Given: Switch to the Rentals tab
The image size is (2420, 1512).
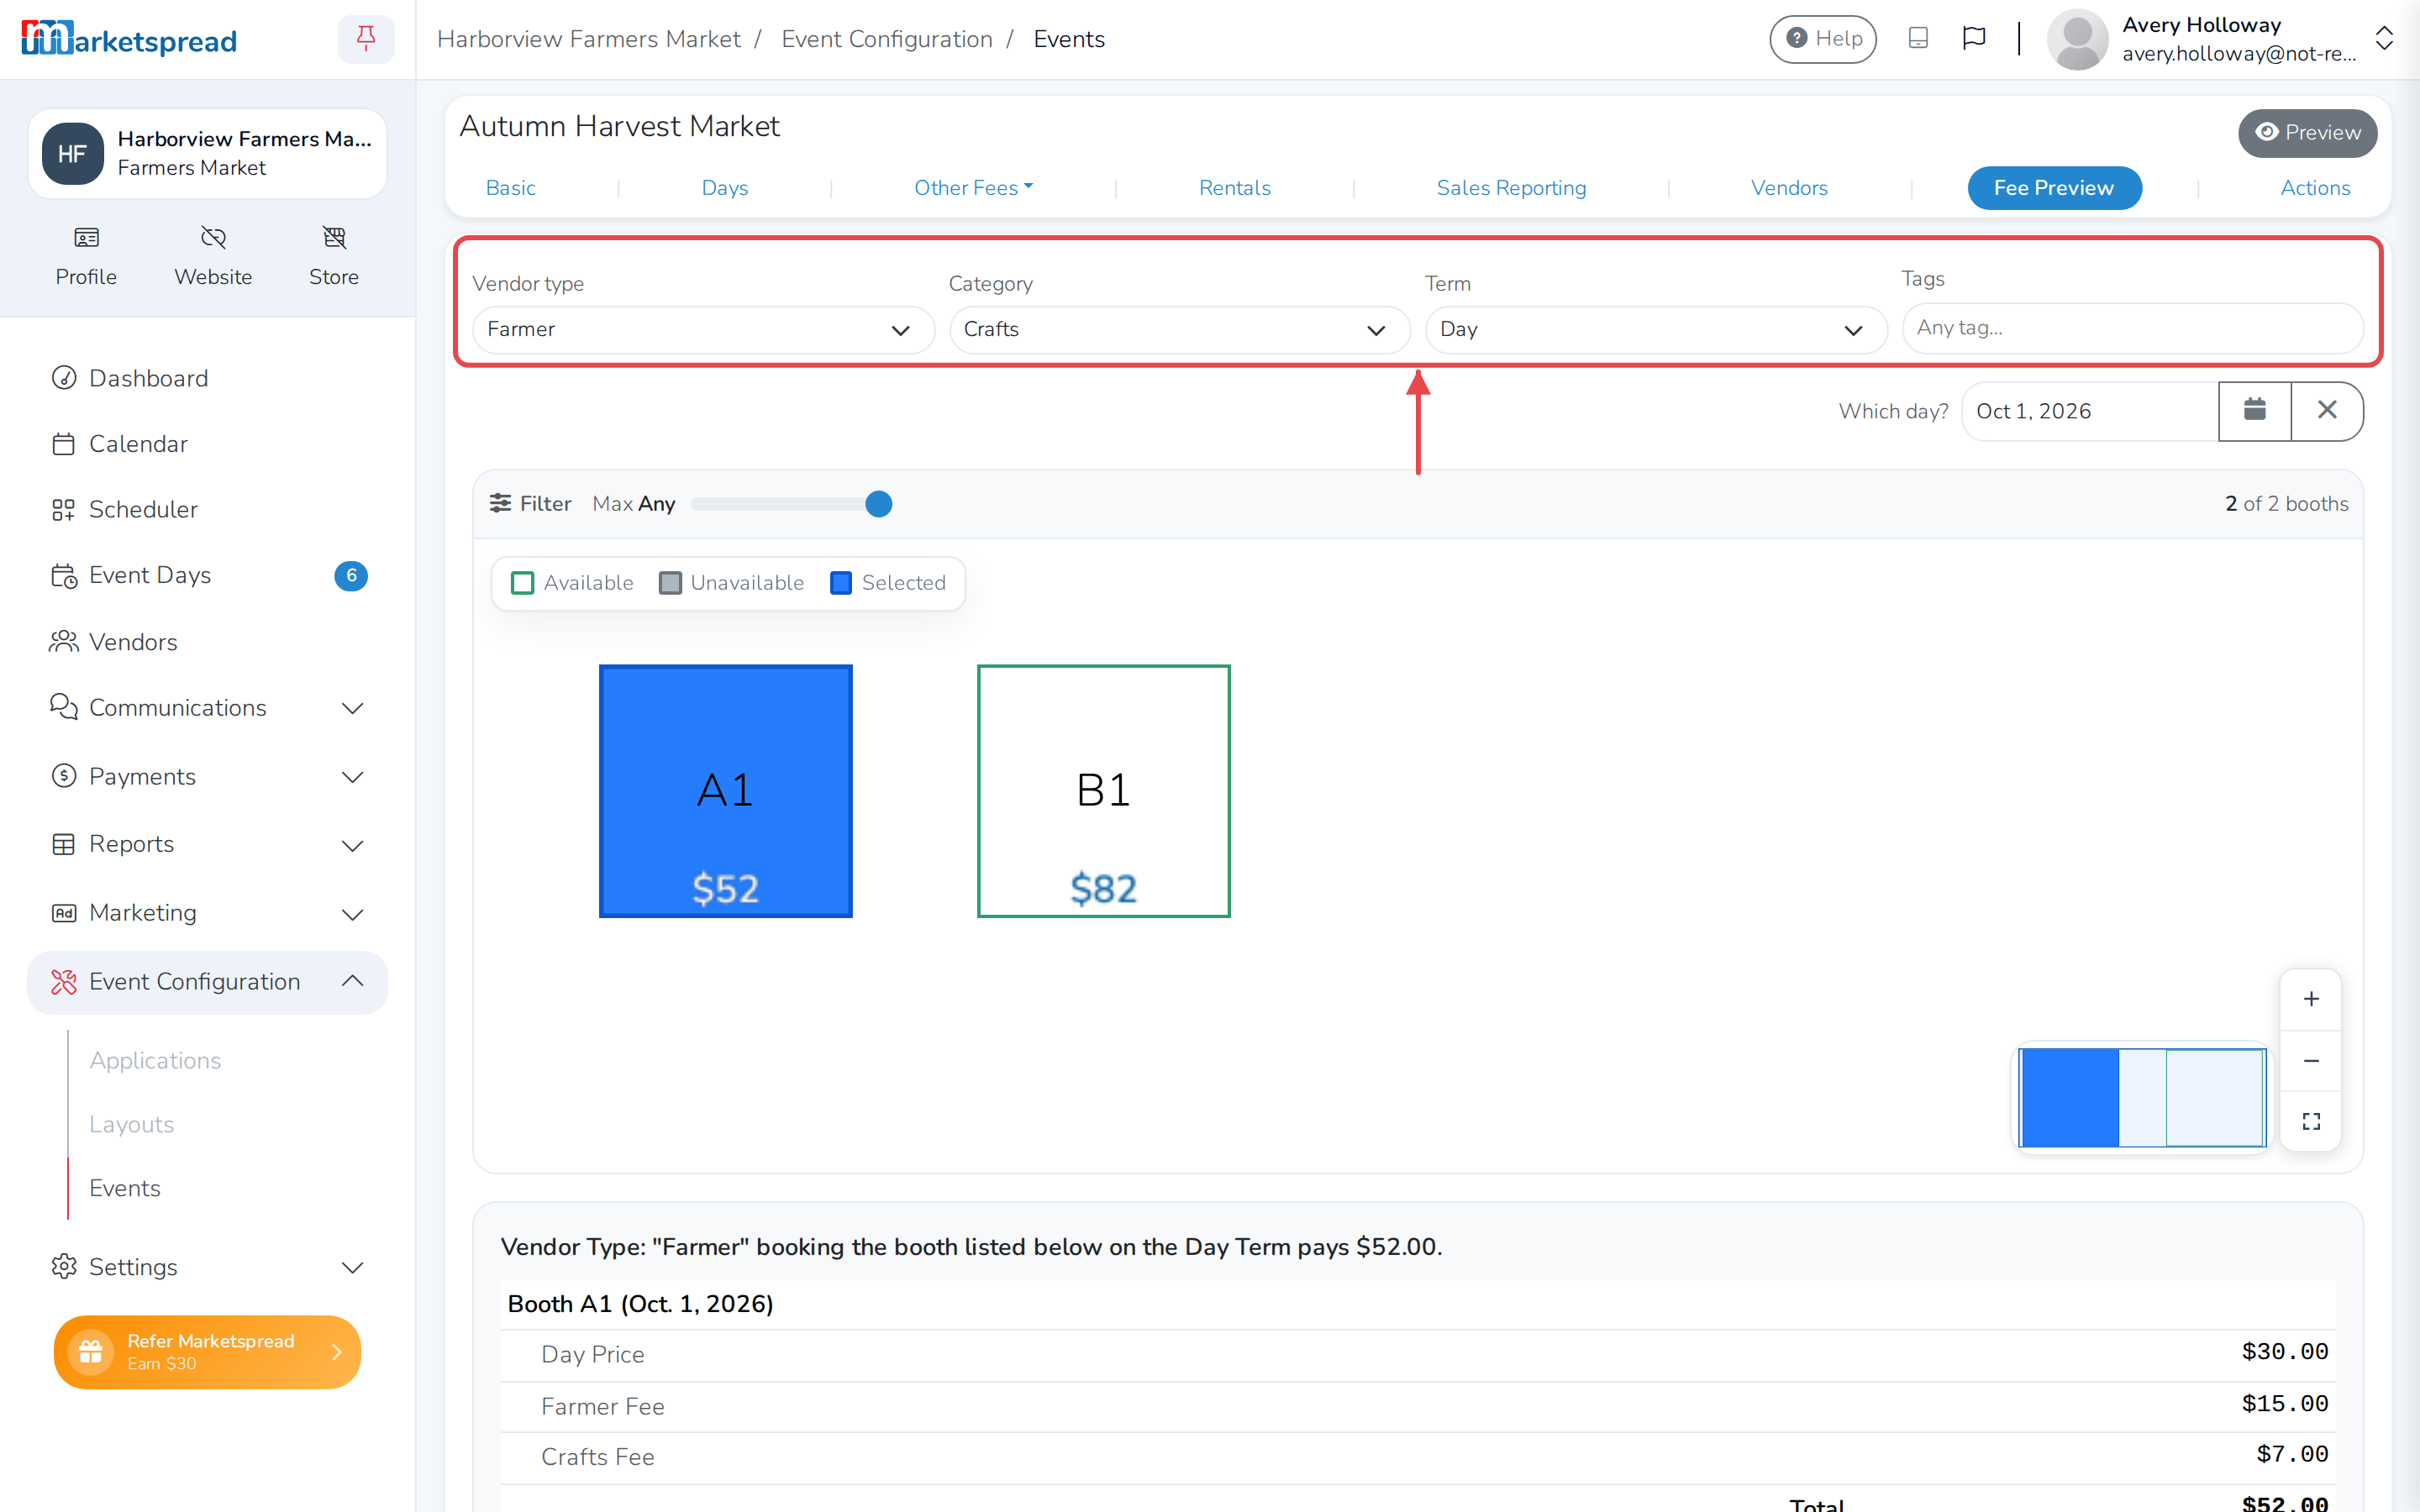Looking at the screenshot, I should [1234, 188].
